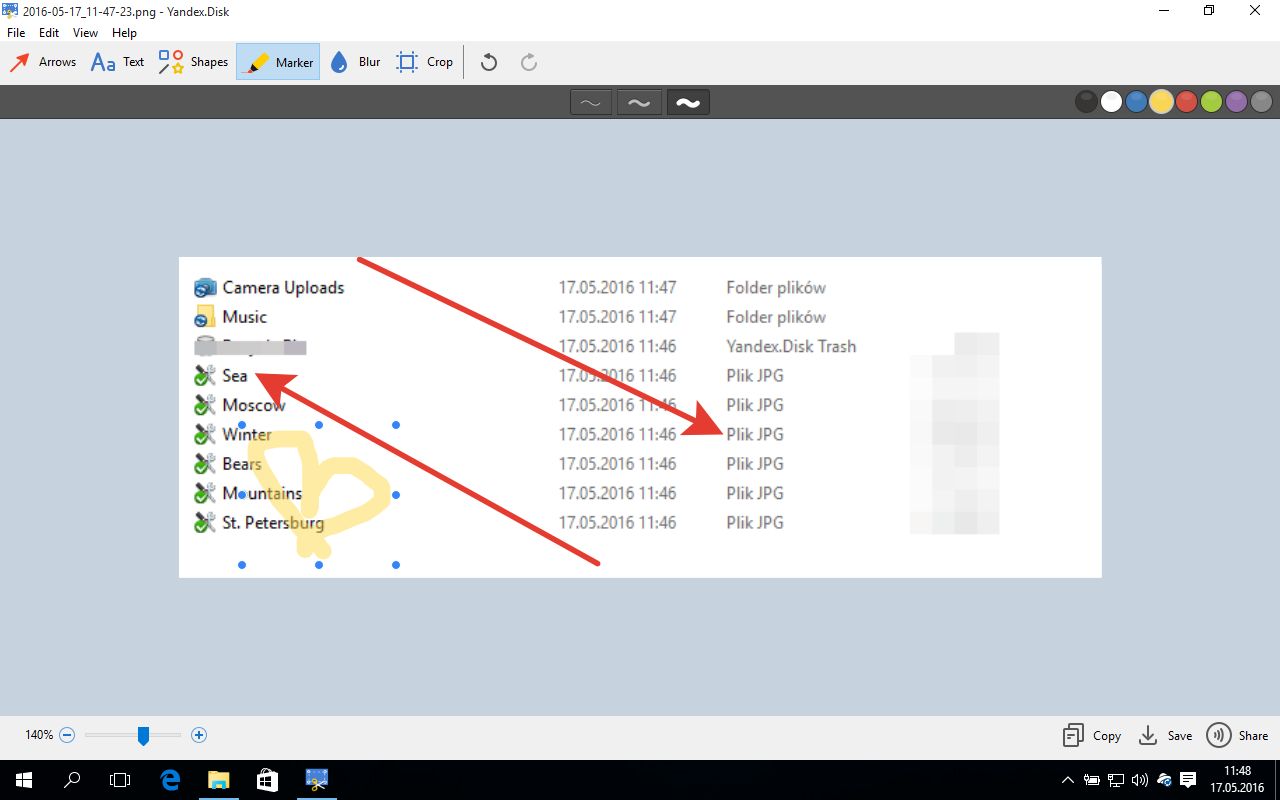Viewport: 1280px width, 800px height.
Task: Pick the red color swatch
Action: pyautogui.click(x=1186, y=102)
